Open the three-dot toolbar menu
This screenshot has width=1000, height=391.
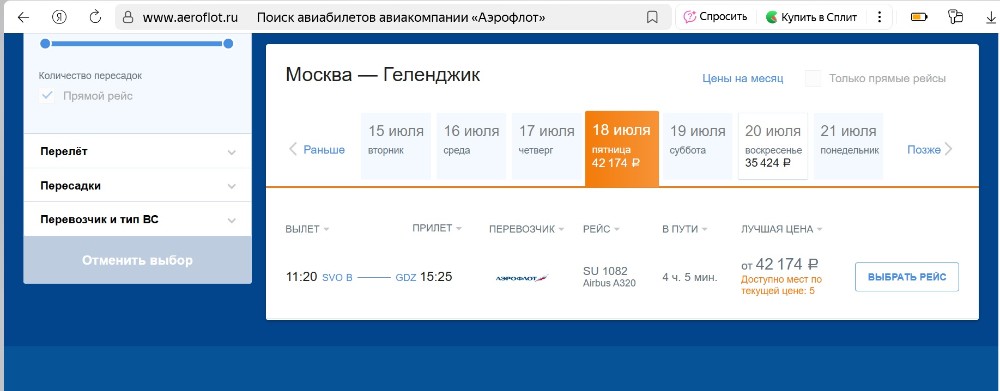pyautogui.click(x=879, y=17)
